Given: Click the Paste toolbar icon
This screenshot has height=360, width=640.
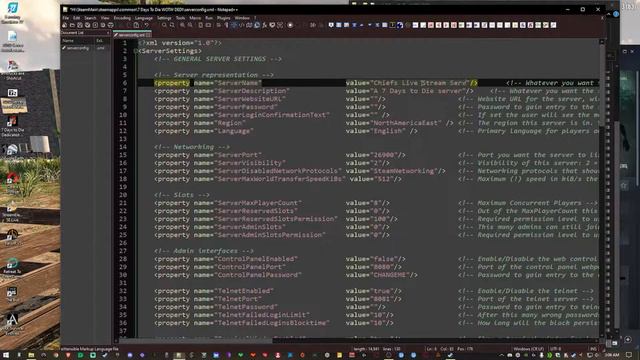Looking at the screenshot, I should (x=136, y=25).
